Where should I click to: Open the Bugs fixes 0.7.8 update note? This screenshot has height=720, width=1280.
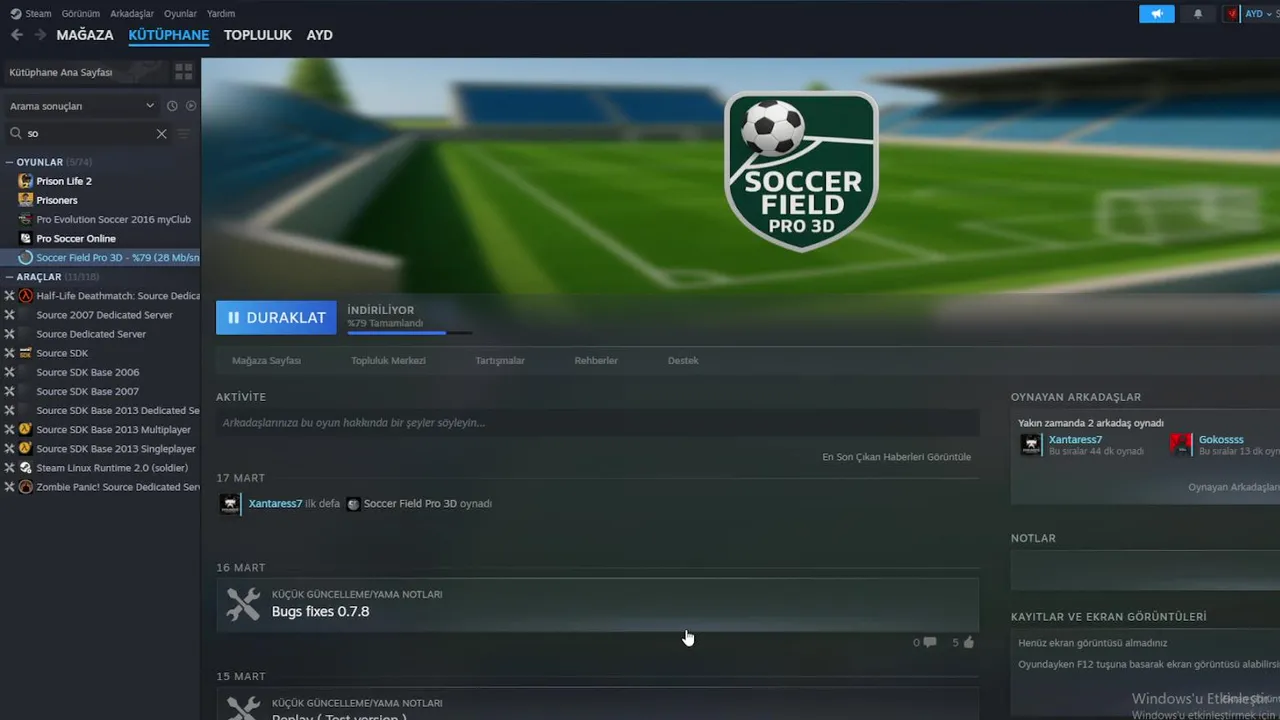597,604
